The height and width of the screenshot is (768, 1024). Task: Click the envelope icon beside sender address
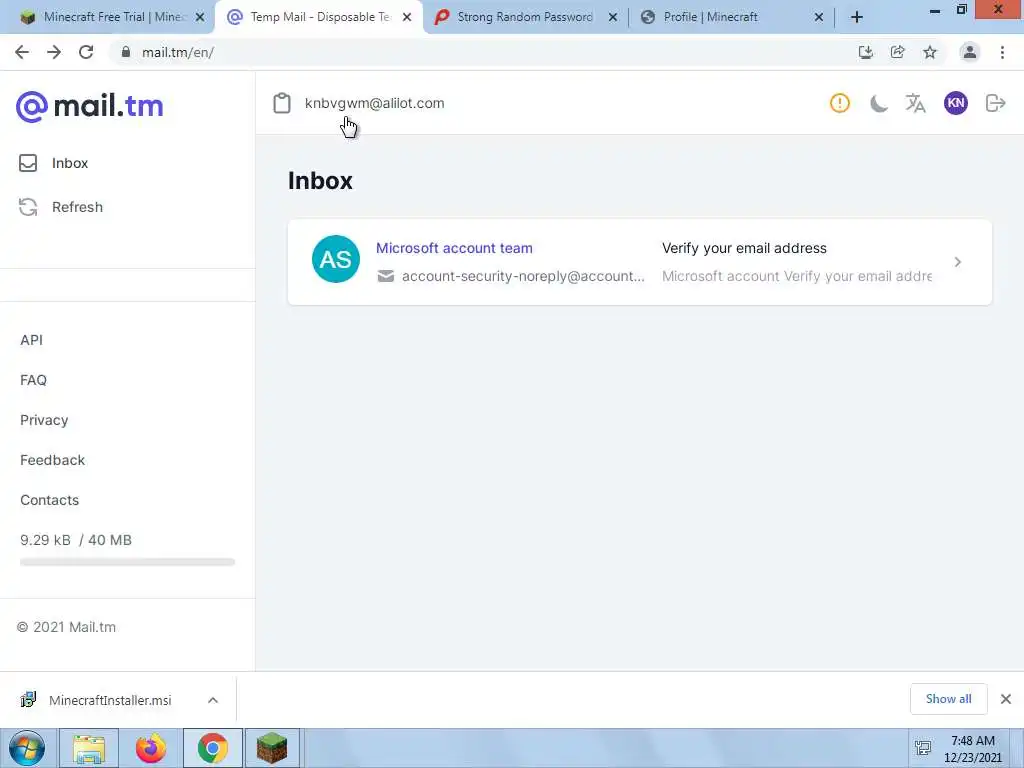[x=386, y=276]
